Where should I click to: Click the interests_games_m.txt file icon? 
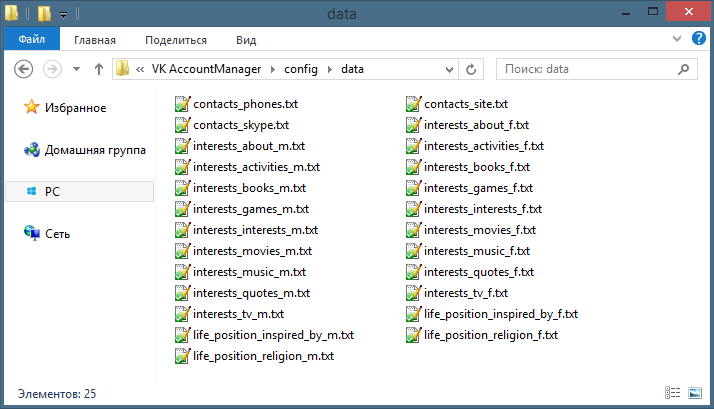(182, 209)
